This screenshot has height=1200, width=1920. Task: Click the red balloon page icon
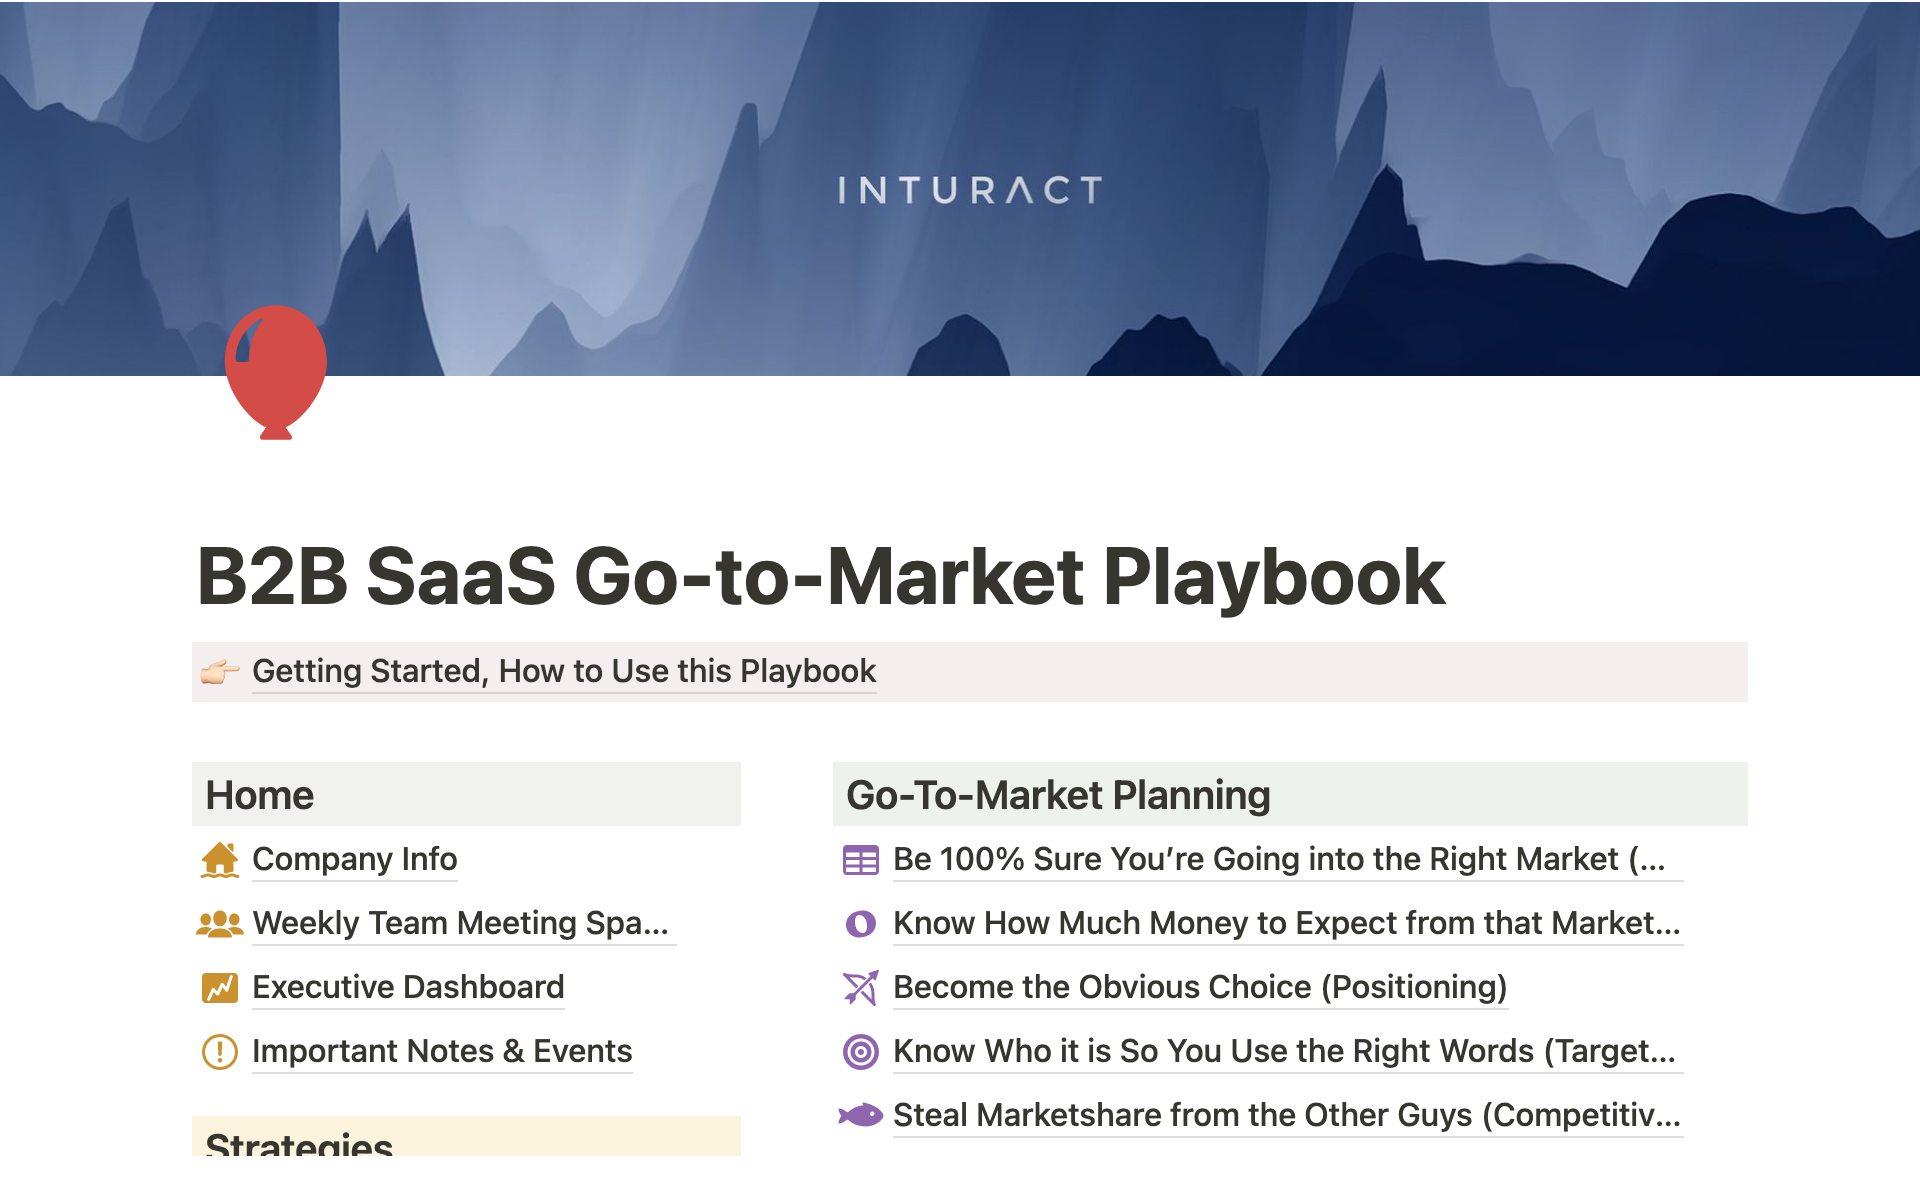pyautogui.click(x=276, y=370)
